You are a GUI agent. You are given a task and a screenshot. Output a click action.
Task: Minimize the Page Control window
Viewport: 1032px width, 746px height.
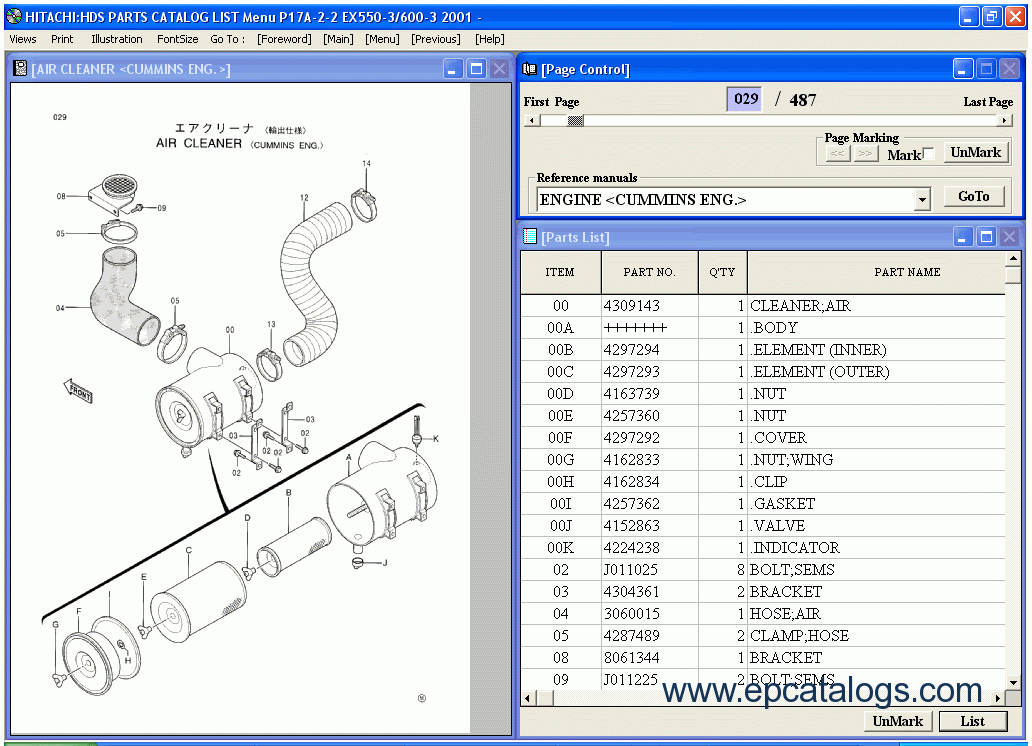(x=963, y=68)
